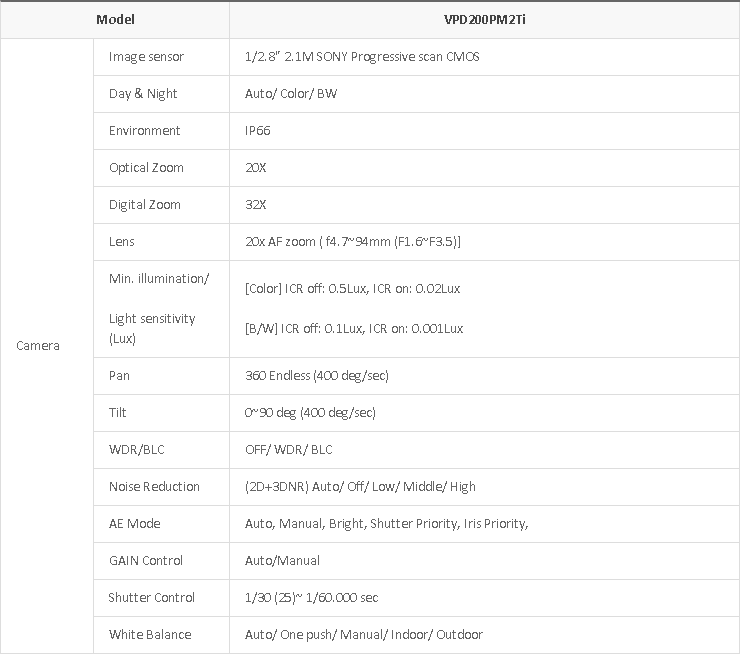
Task: Click the White Balance options value
Action: point(363,635)
